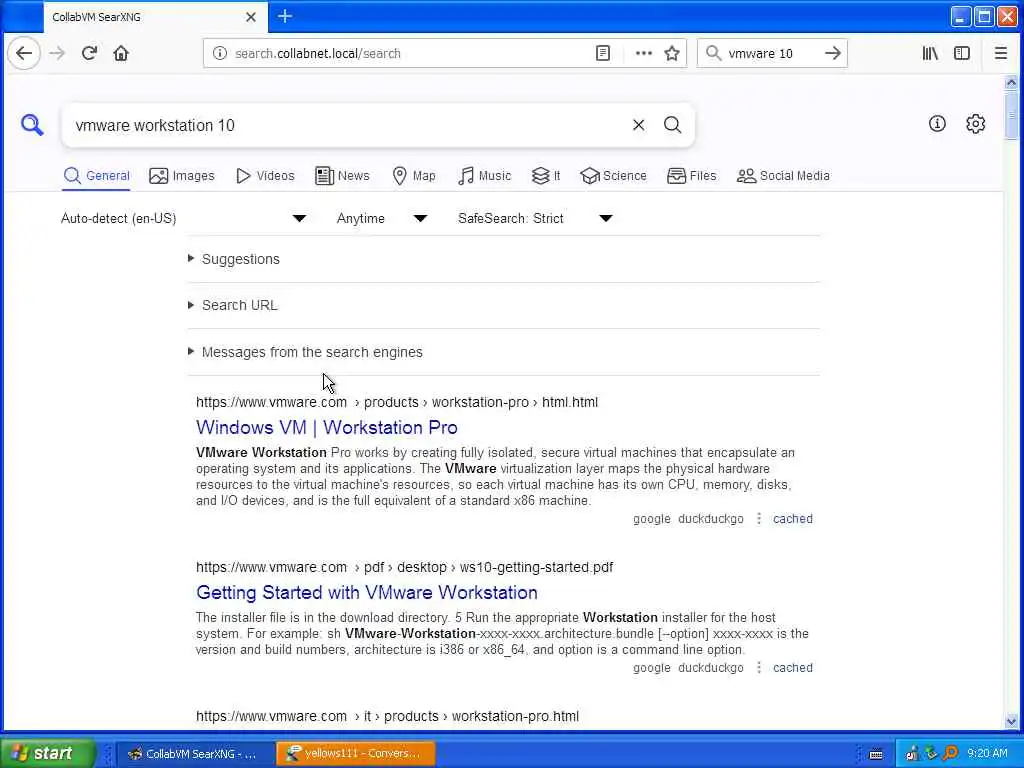Switch to CollabVM SearXNG taskbar button

click(196, 754)
